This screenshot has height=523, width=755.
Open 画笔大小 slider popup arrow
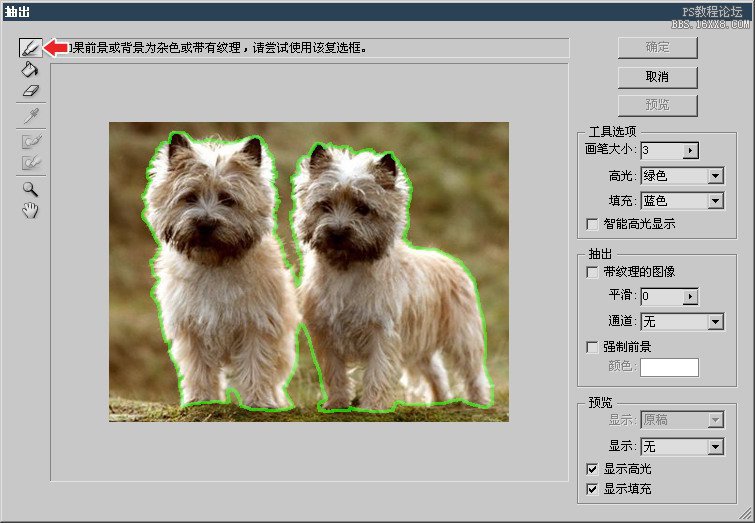690,151
